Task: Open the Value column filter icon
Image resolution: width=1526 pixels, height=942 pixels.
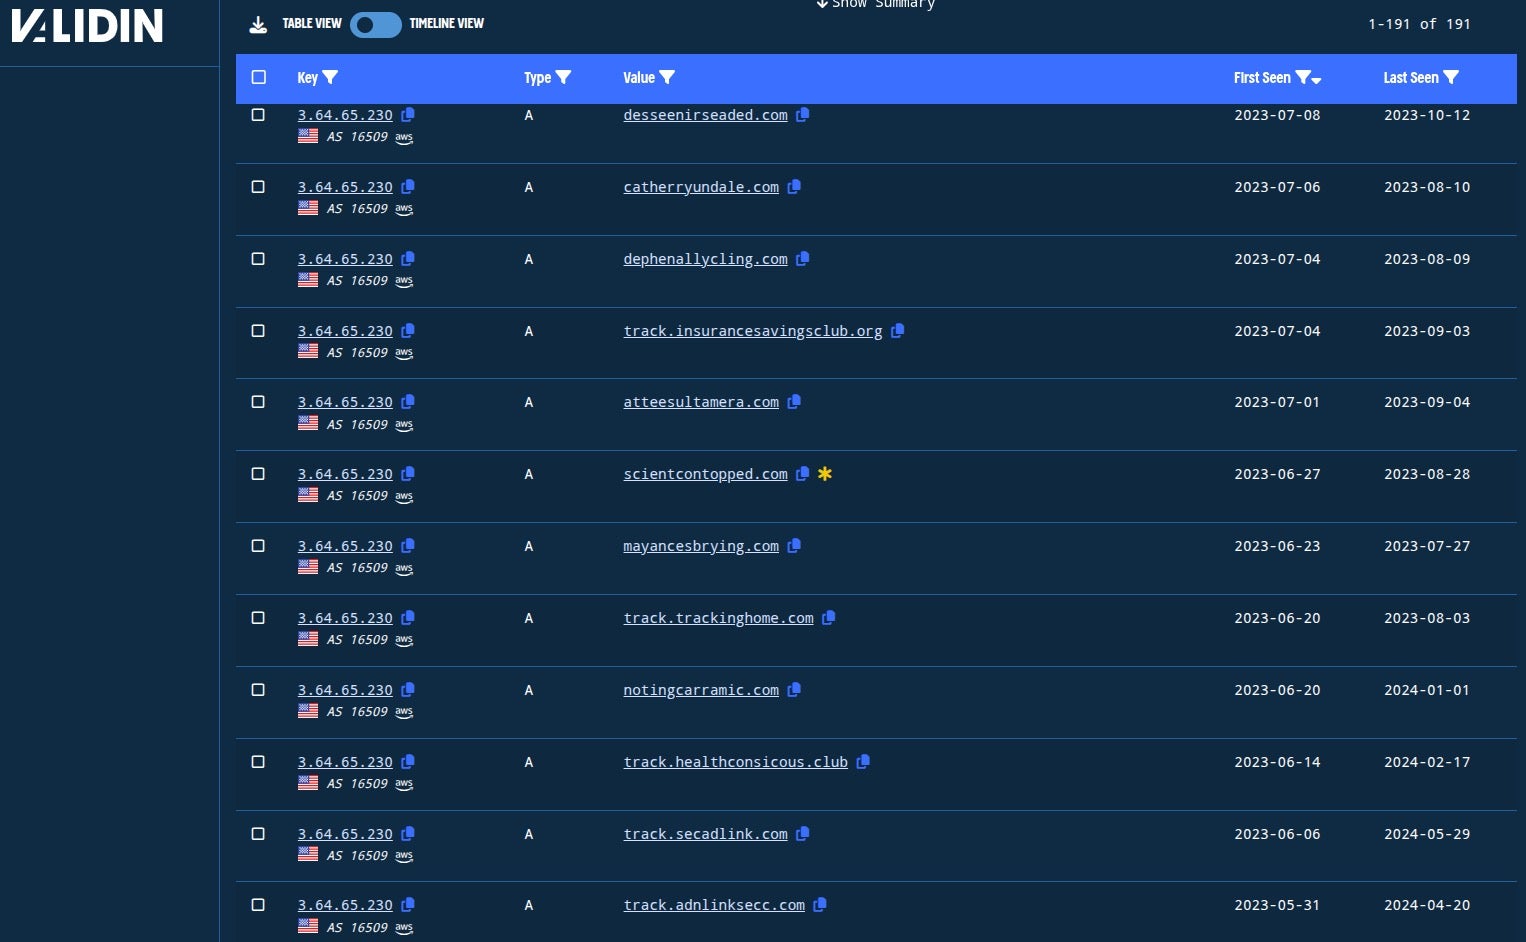Action: tap(668, 78)
